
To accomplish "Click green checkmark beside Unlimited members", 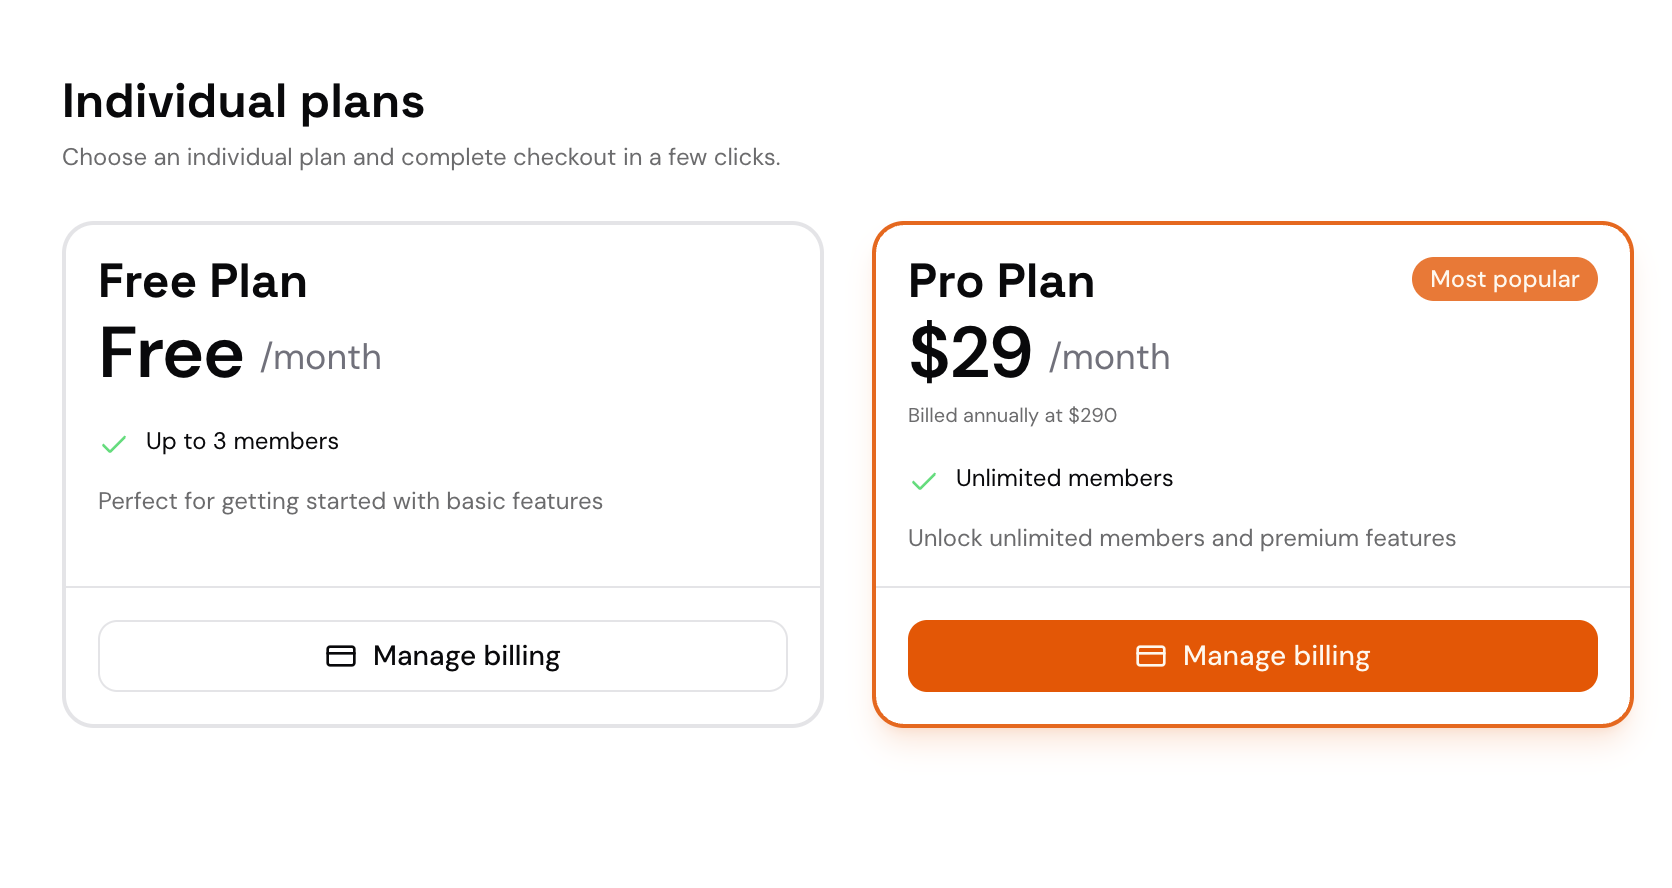I will tap(924, 481).
